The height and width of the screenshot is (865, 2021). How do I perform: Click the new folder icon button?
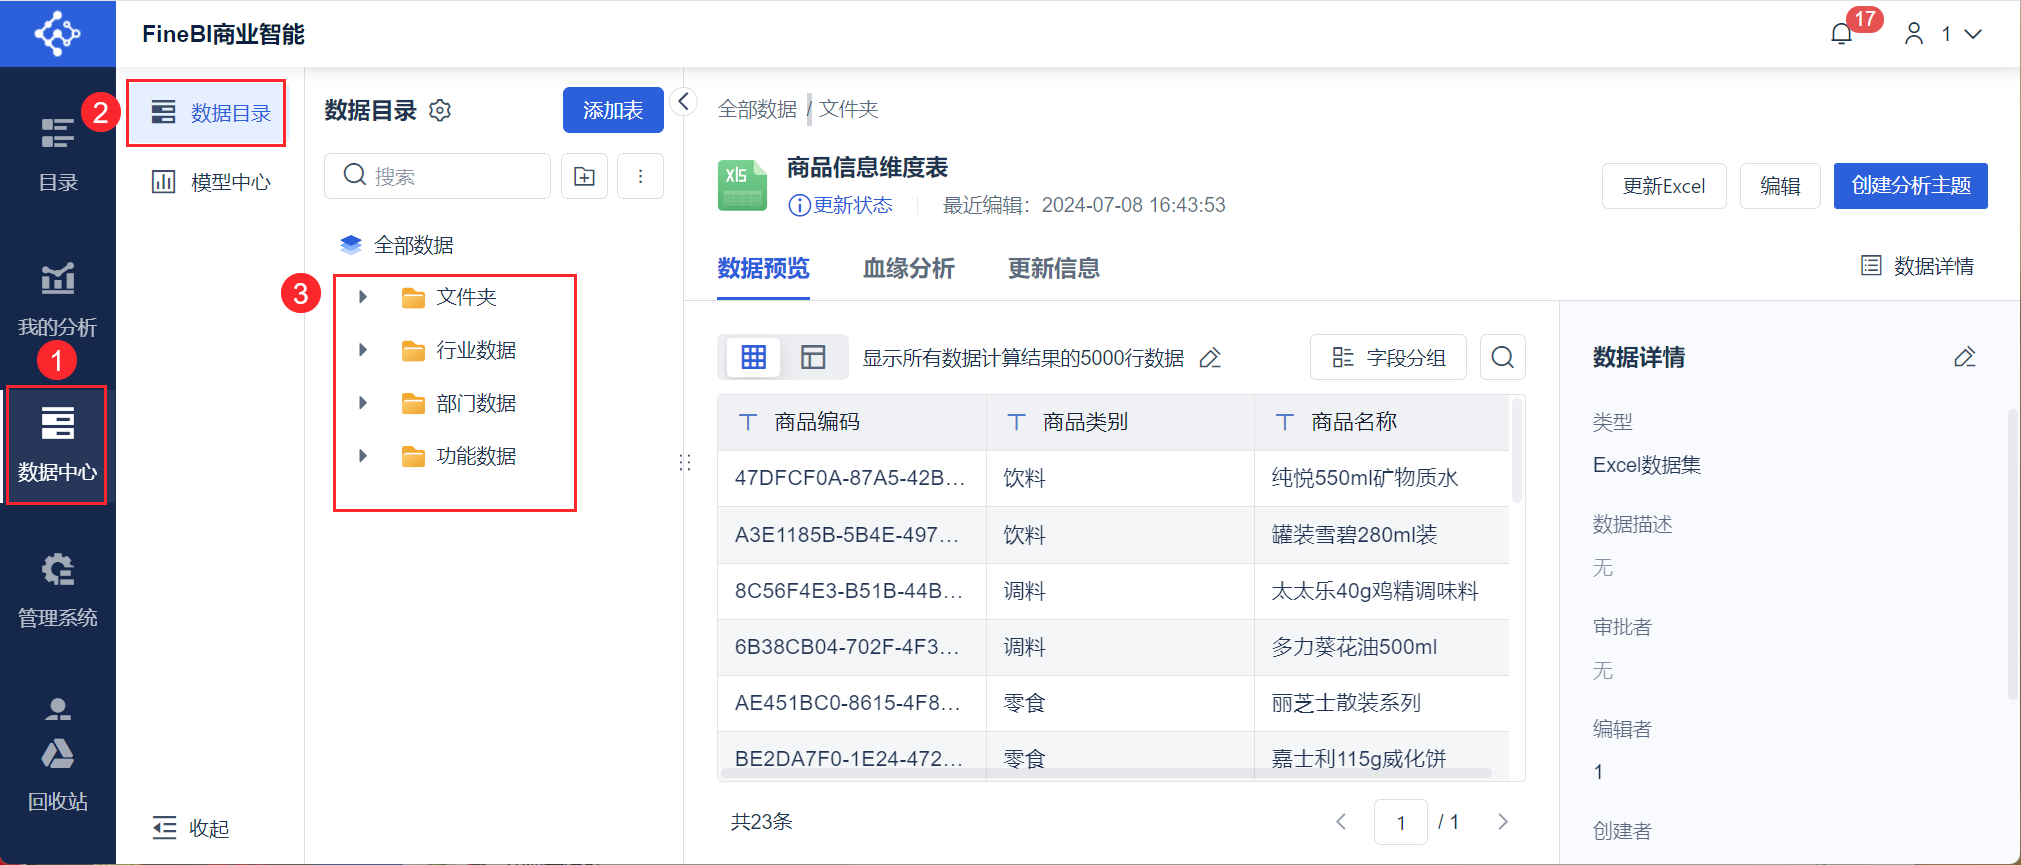[x=585, y=176]
